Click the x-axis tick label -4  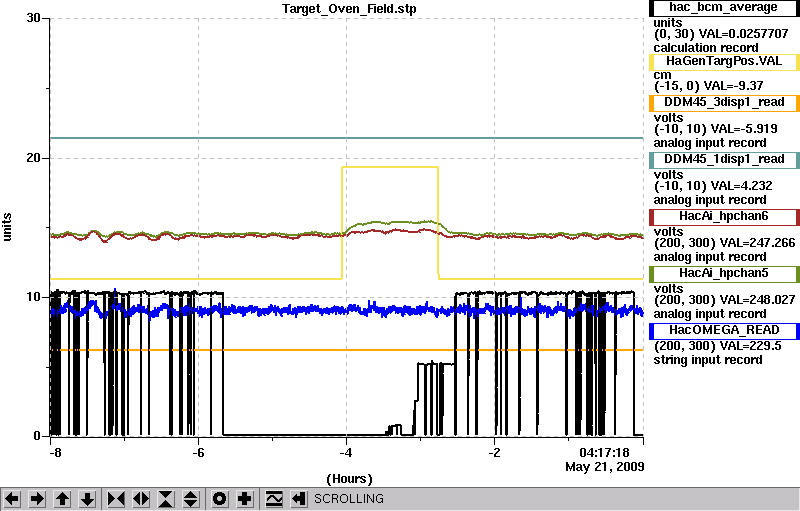[346, 453]
